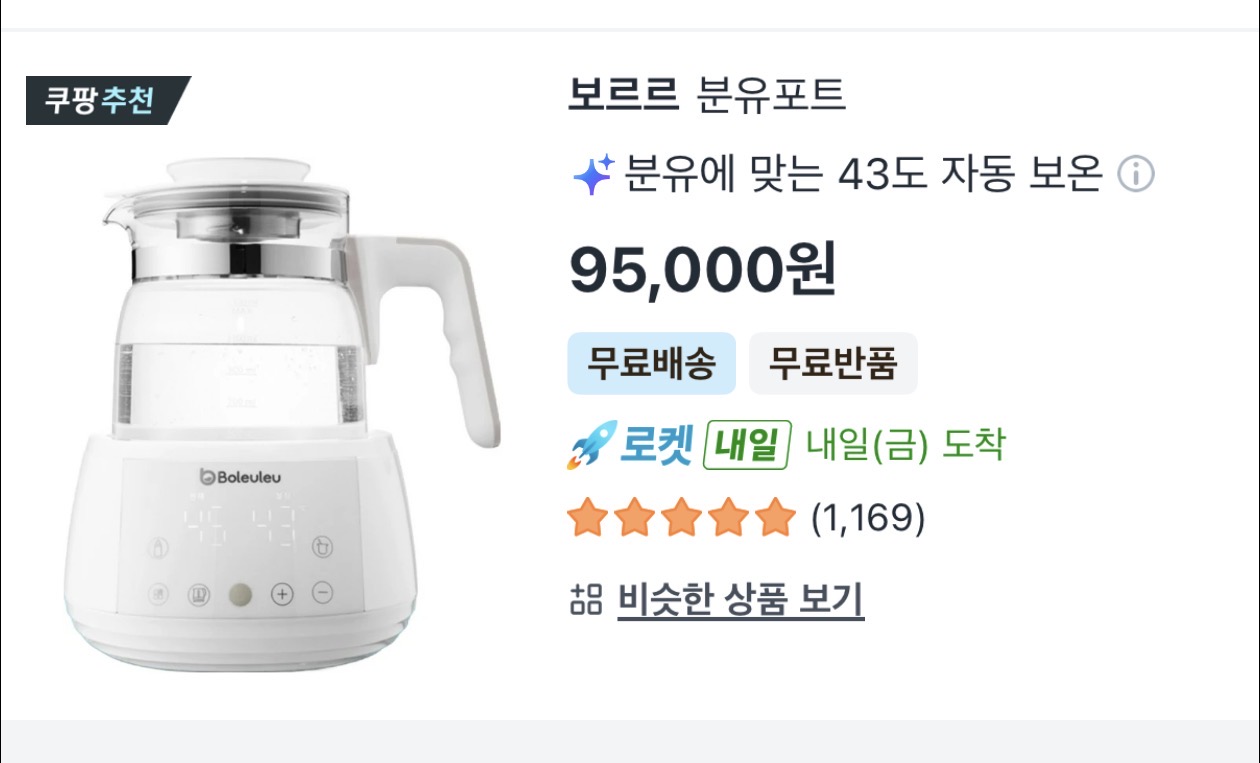Click the minus button on the kettle base
This screenshot has height=763, width=1260.
coord(322,594)
